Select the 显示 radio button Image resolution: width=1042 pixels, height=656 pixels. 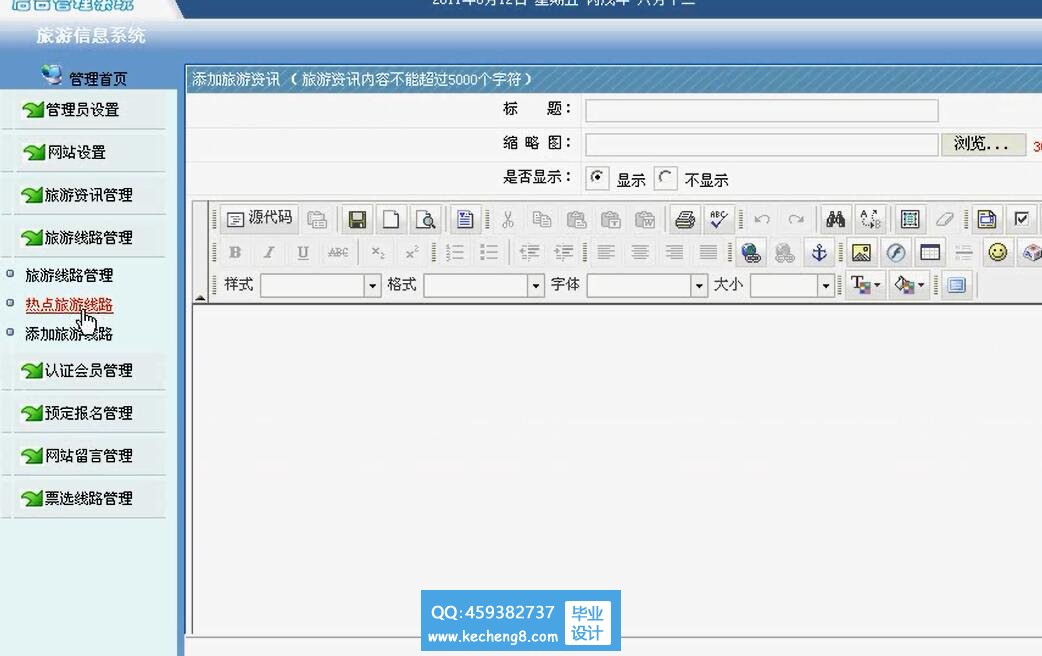(597, 178)
